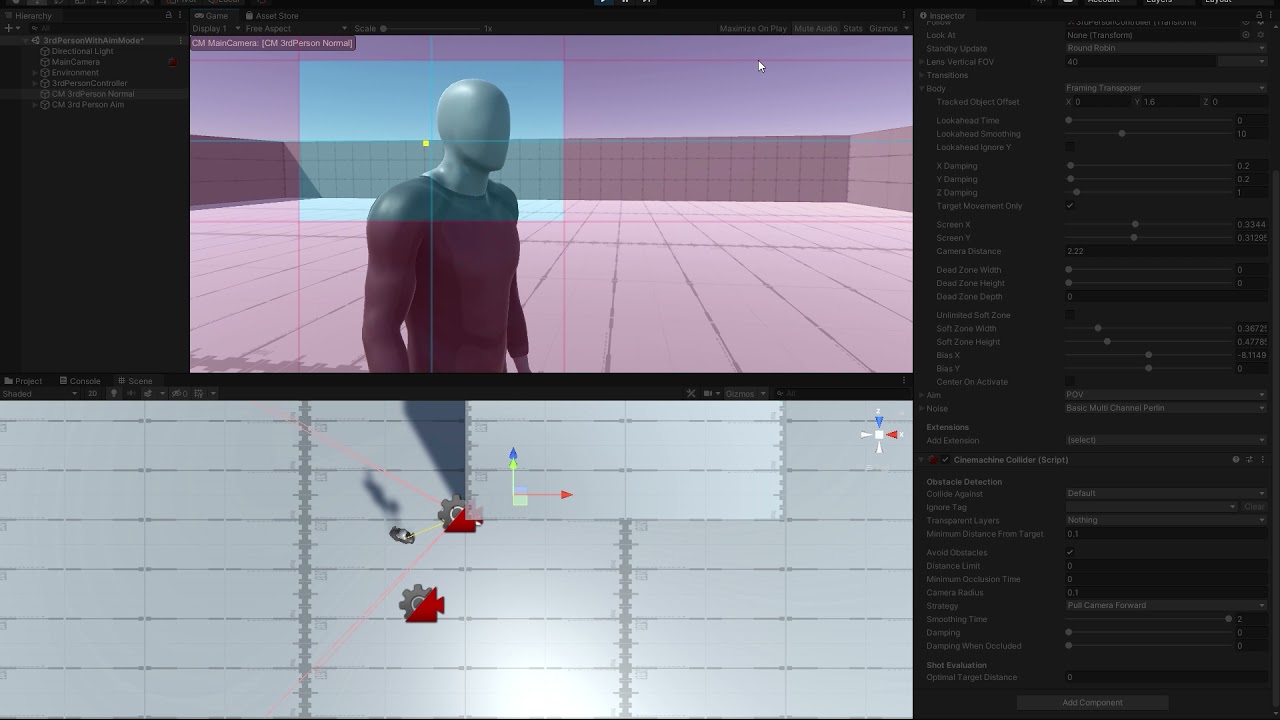Collapse the Body section in the Inspector
The image size is (1280, 720).
[x=921, y=88]
